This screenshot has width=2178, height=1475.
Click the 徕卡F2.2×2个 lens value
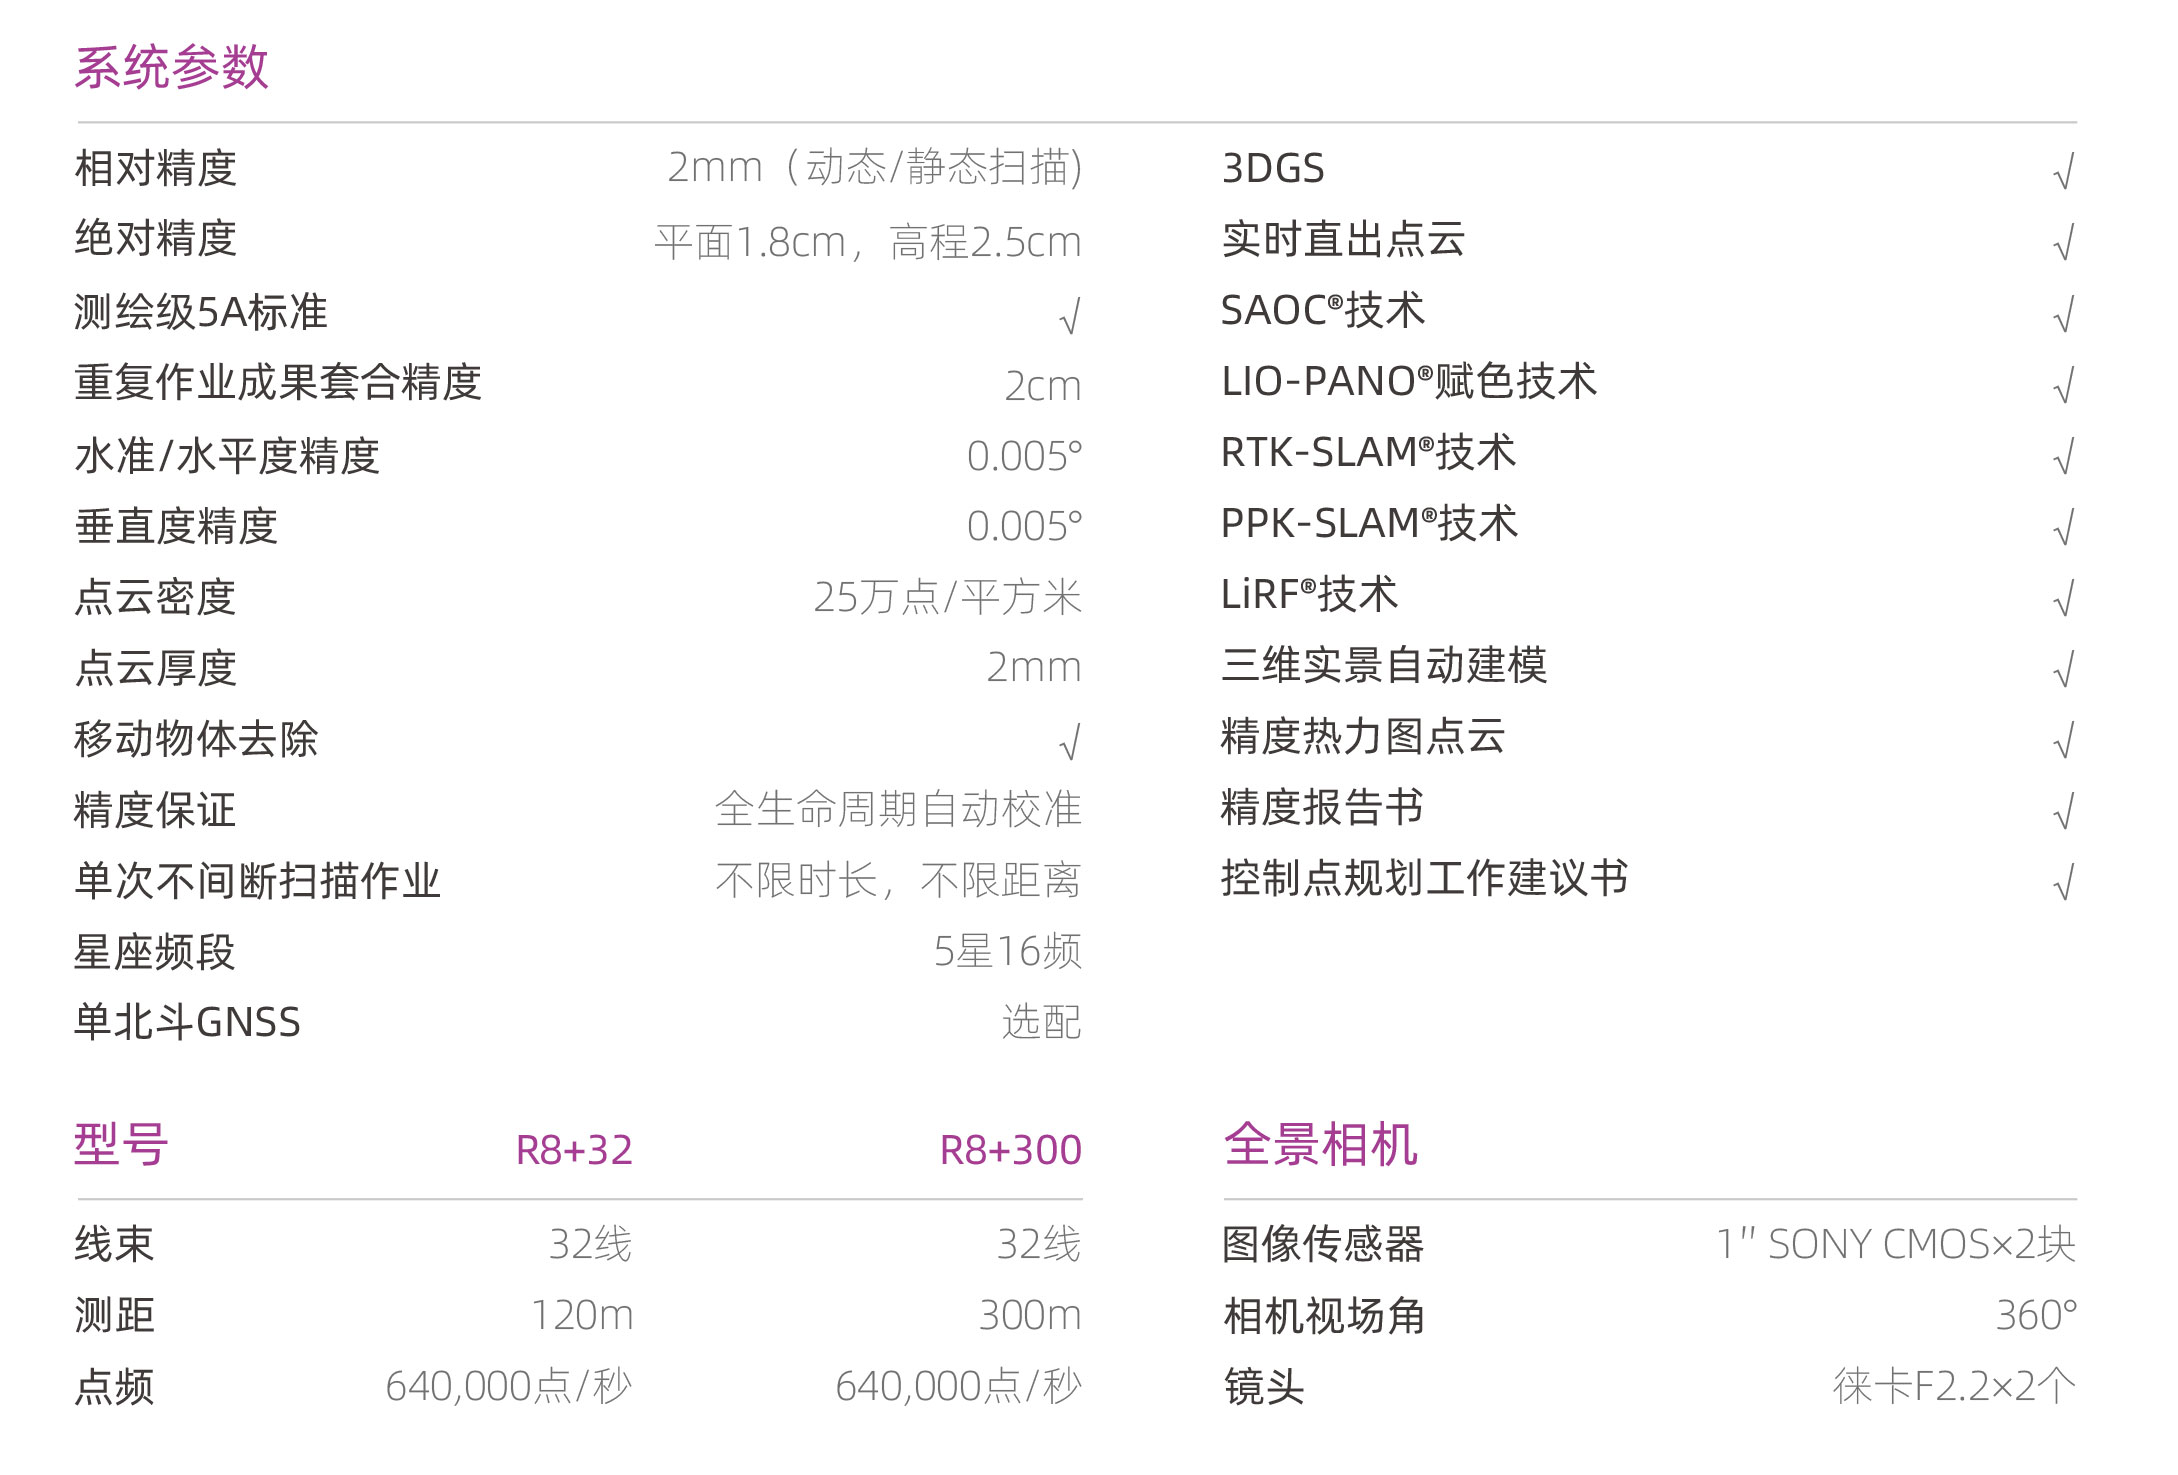(1955, 1386)
